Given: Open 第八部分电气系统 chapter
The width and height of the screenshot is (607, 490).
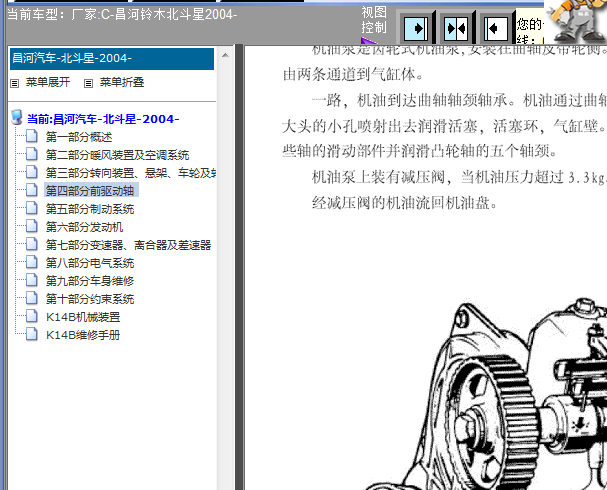Looking at the screenshot, I should click(90, 263).
